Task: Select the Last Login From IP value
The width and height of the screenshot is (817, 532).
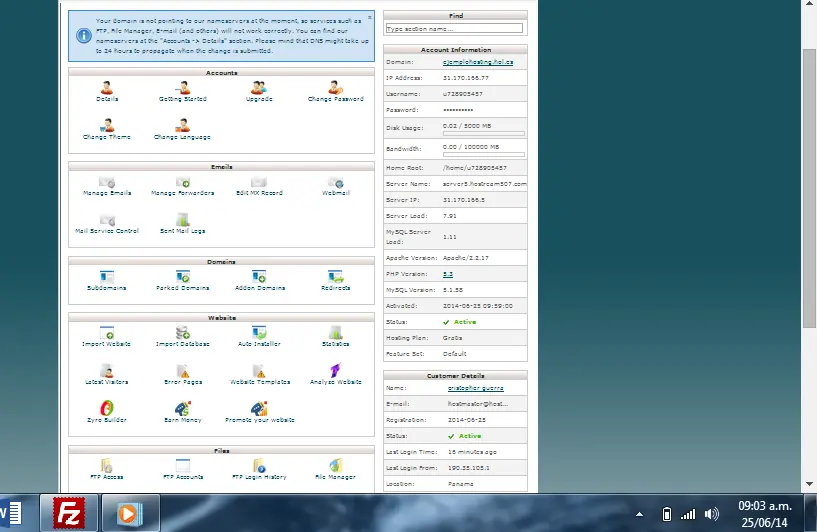Action: tap(469, 468)
